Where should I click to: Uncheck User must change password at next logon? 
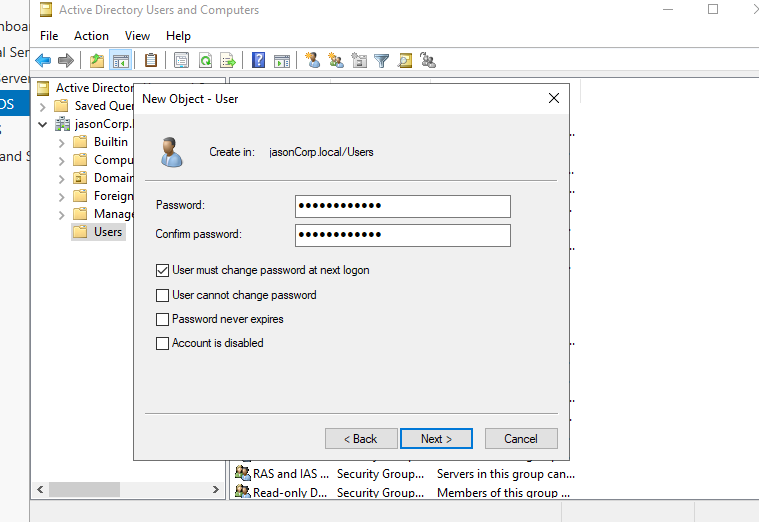click(162, 270)
